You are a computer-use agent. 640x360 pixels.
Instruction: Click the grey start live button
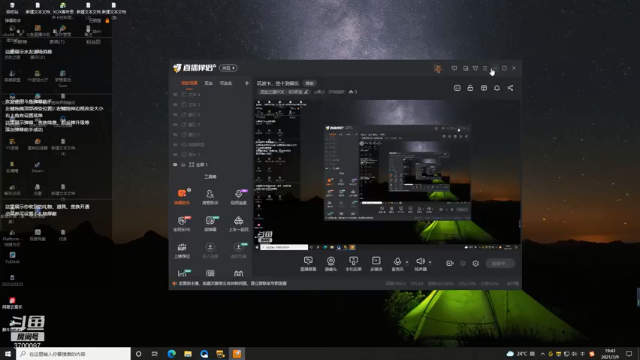tap(500, 263)
